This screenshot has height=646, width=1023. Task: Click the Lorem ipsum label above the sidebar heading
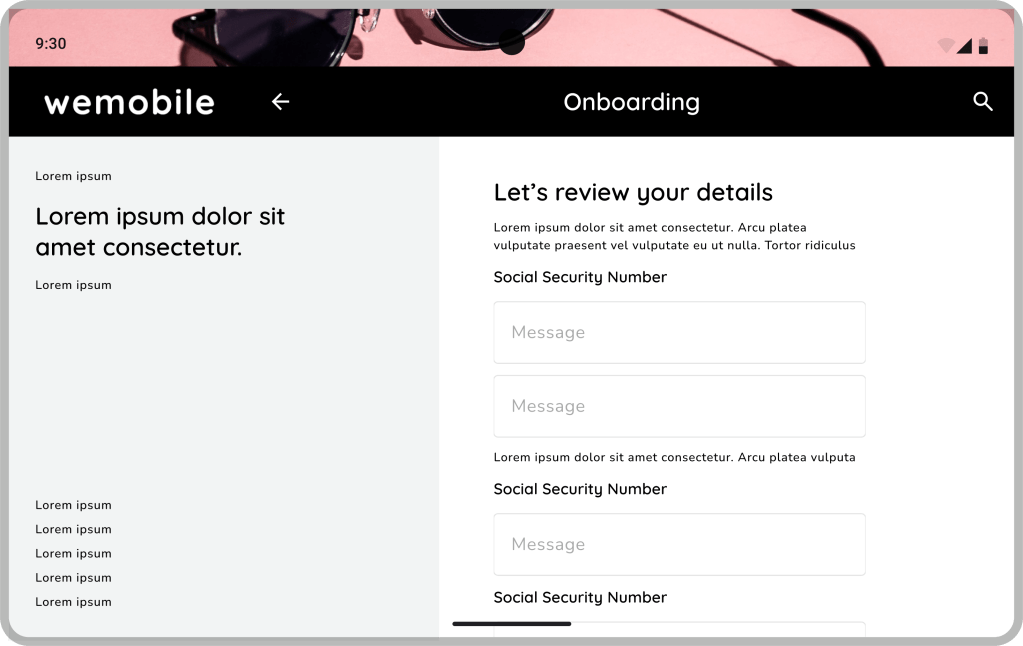click(x=73, y=176)
